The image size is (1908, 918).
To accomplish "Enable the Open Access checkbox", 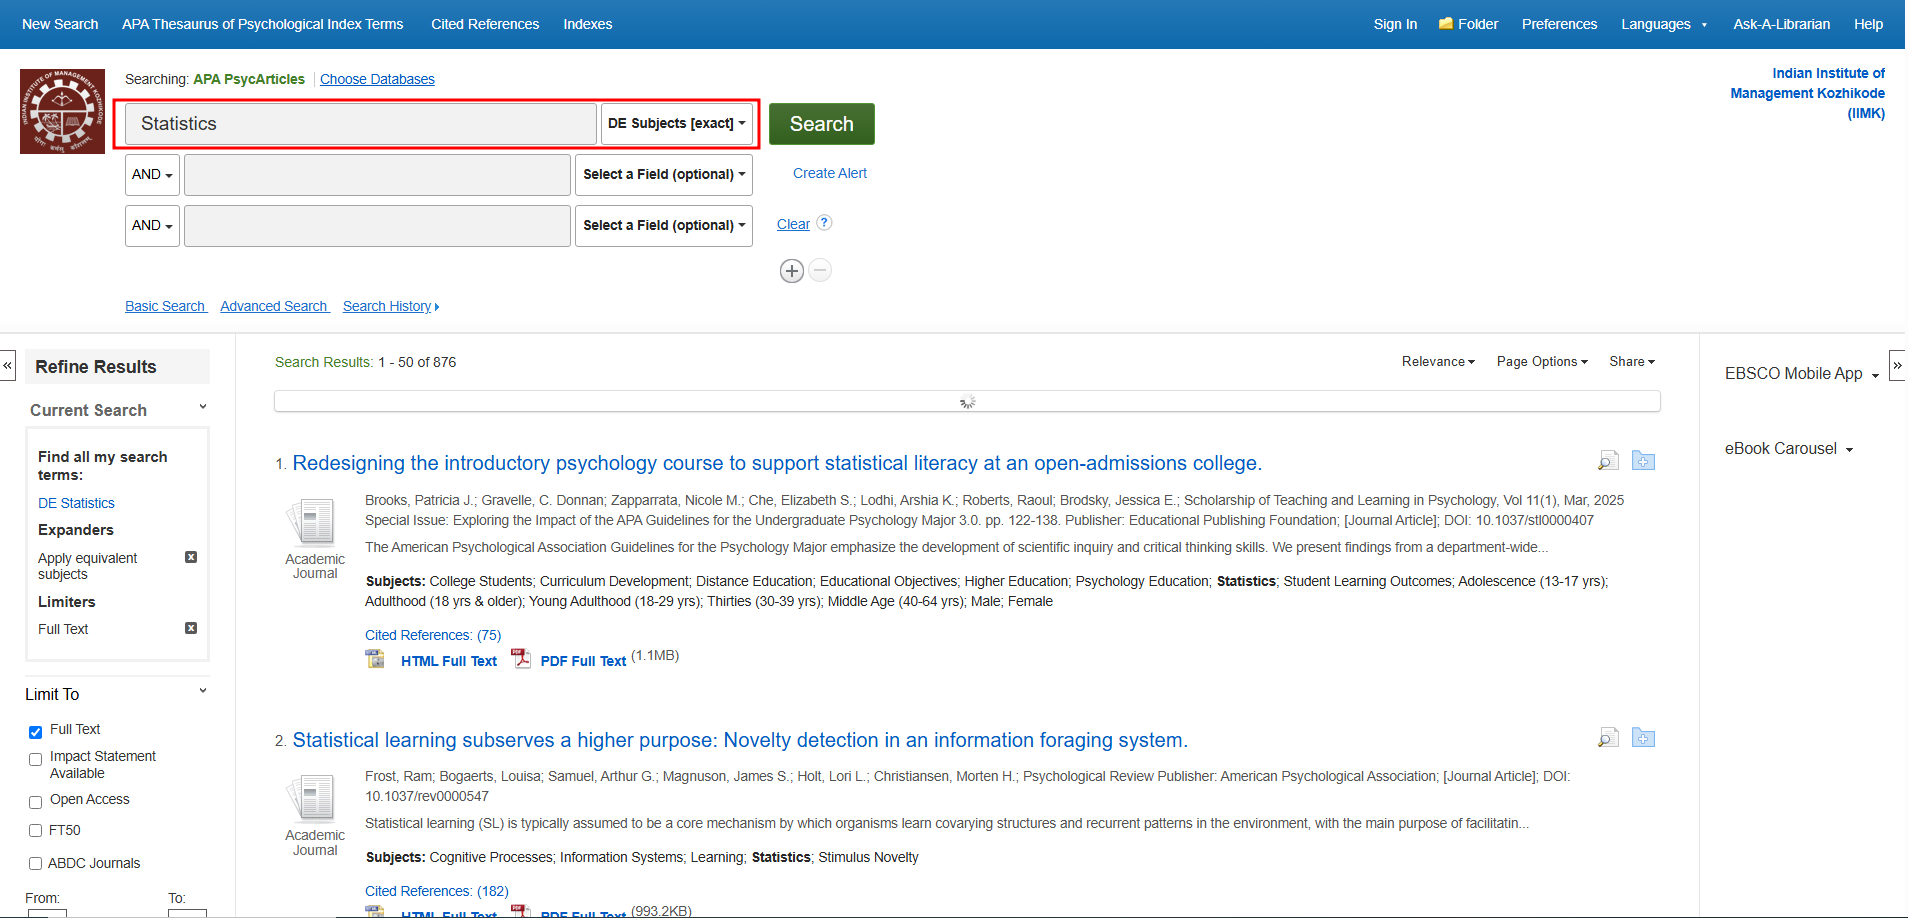I will 35,801.
